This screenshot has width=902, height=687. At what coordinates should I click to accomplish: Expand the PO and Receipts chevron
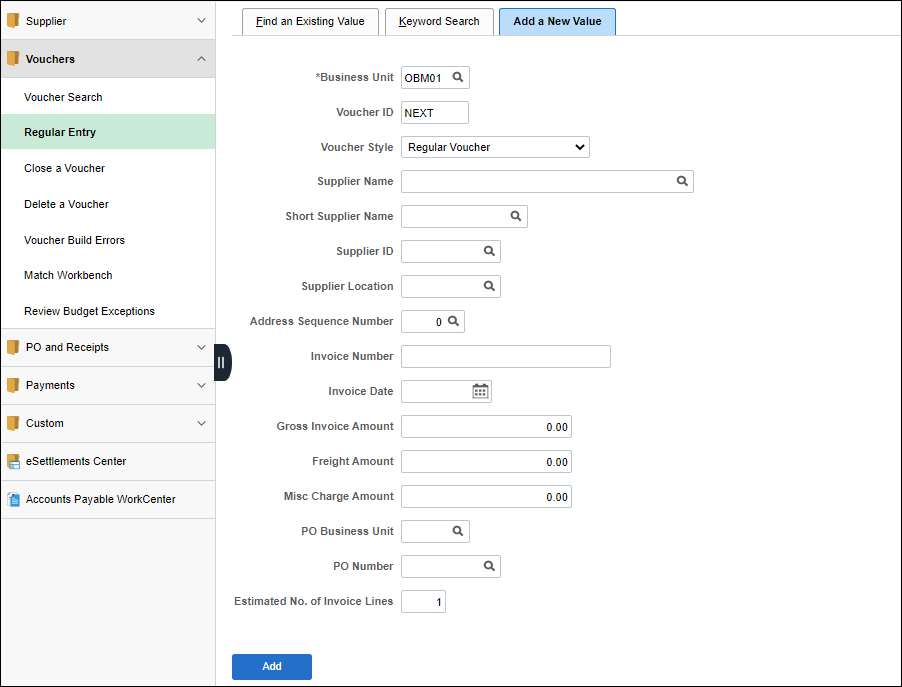[201, 347]
